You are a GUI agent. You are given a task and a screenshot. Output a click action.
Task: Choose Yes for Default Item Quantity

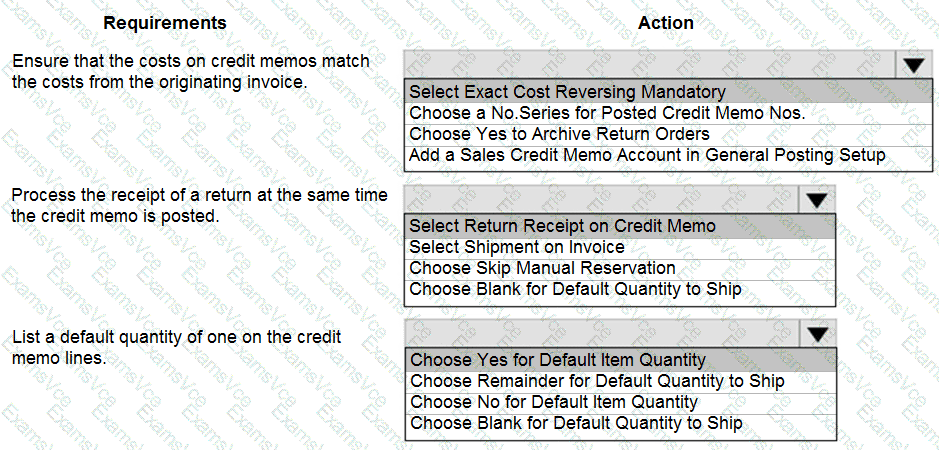557,360
